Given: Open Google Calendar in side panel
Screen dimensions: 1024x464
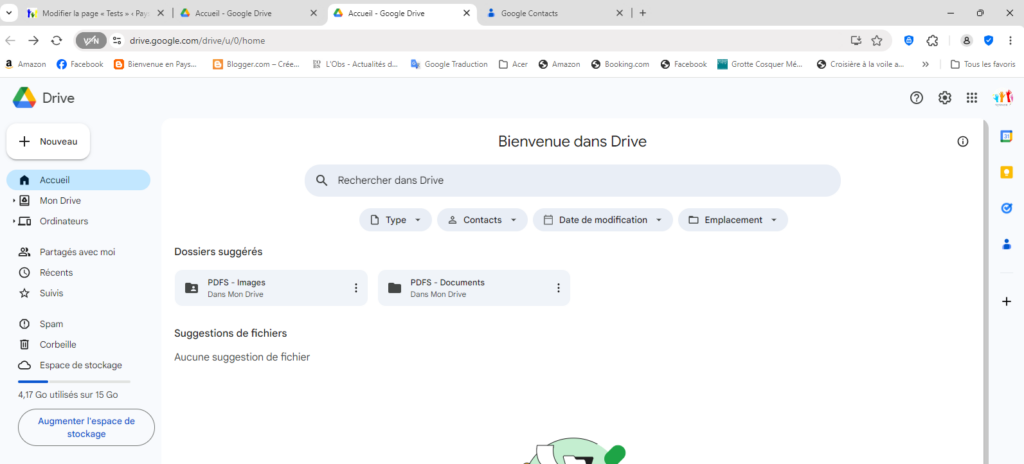Looking at the screenshot, I should (x=1007, y=137).
